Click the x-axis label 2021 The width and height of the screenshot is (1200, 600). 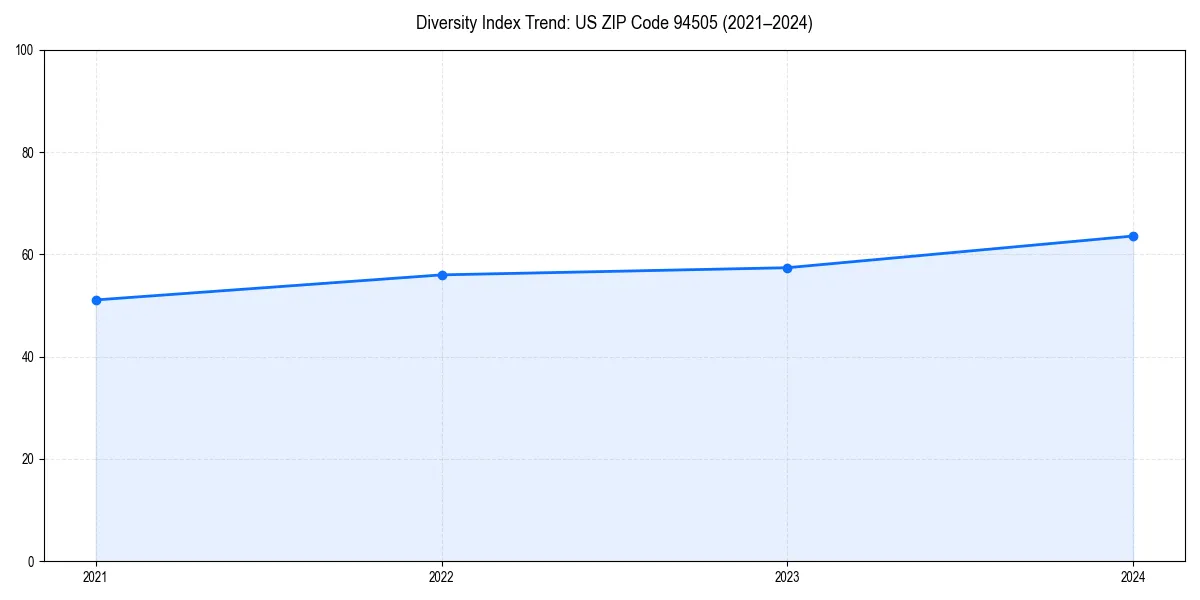96,577
